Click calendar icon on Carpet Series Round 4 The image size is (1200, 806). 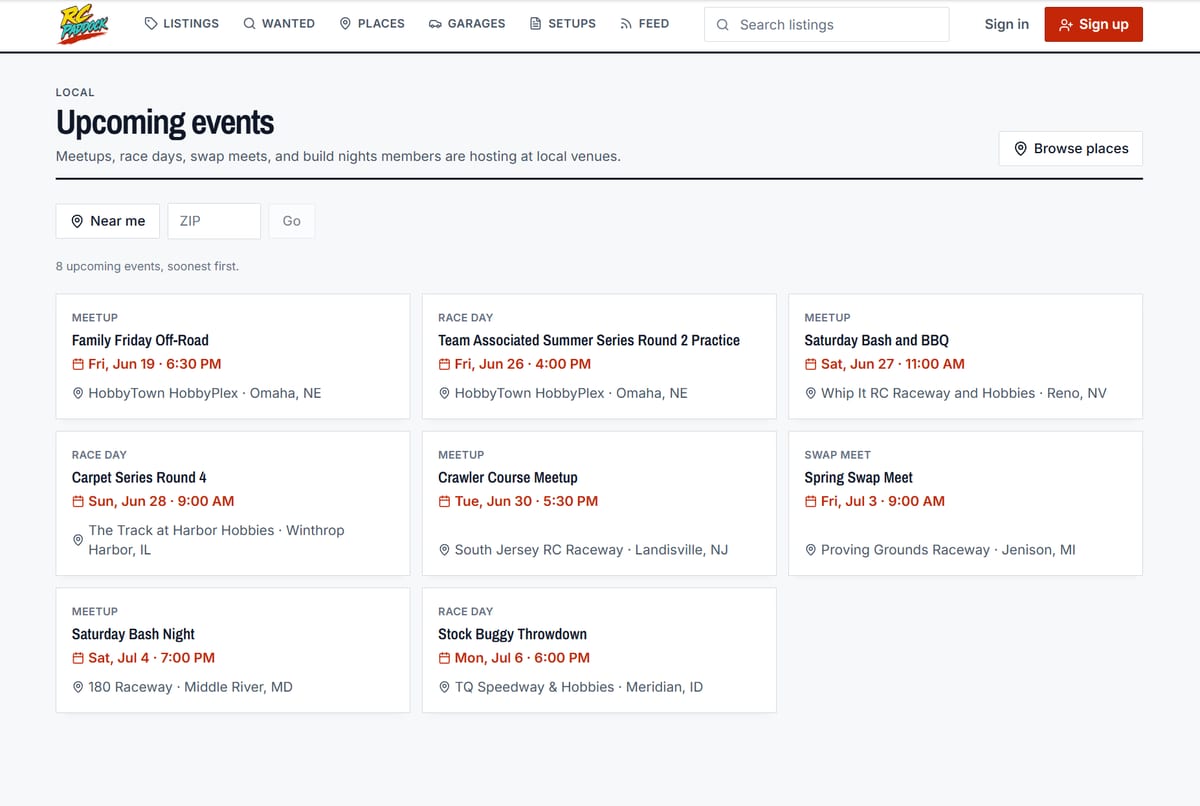tap(78, 501)
